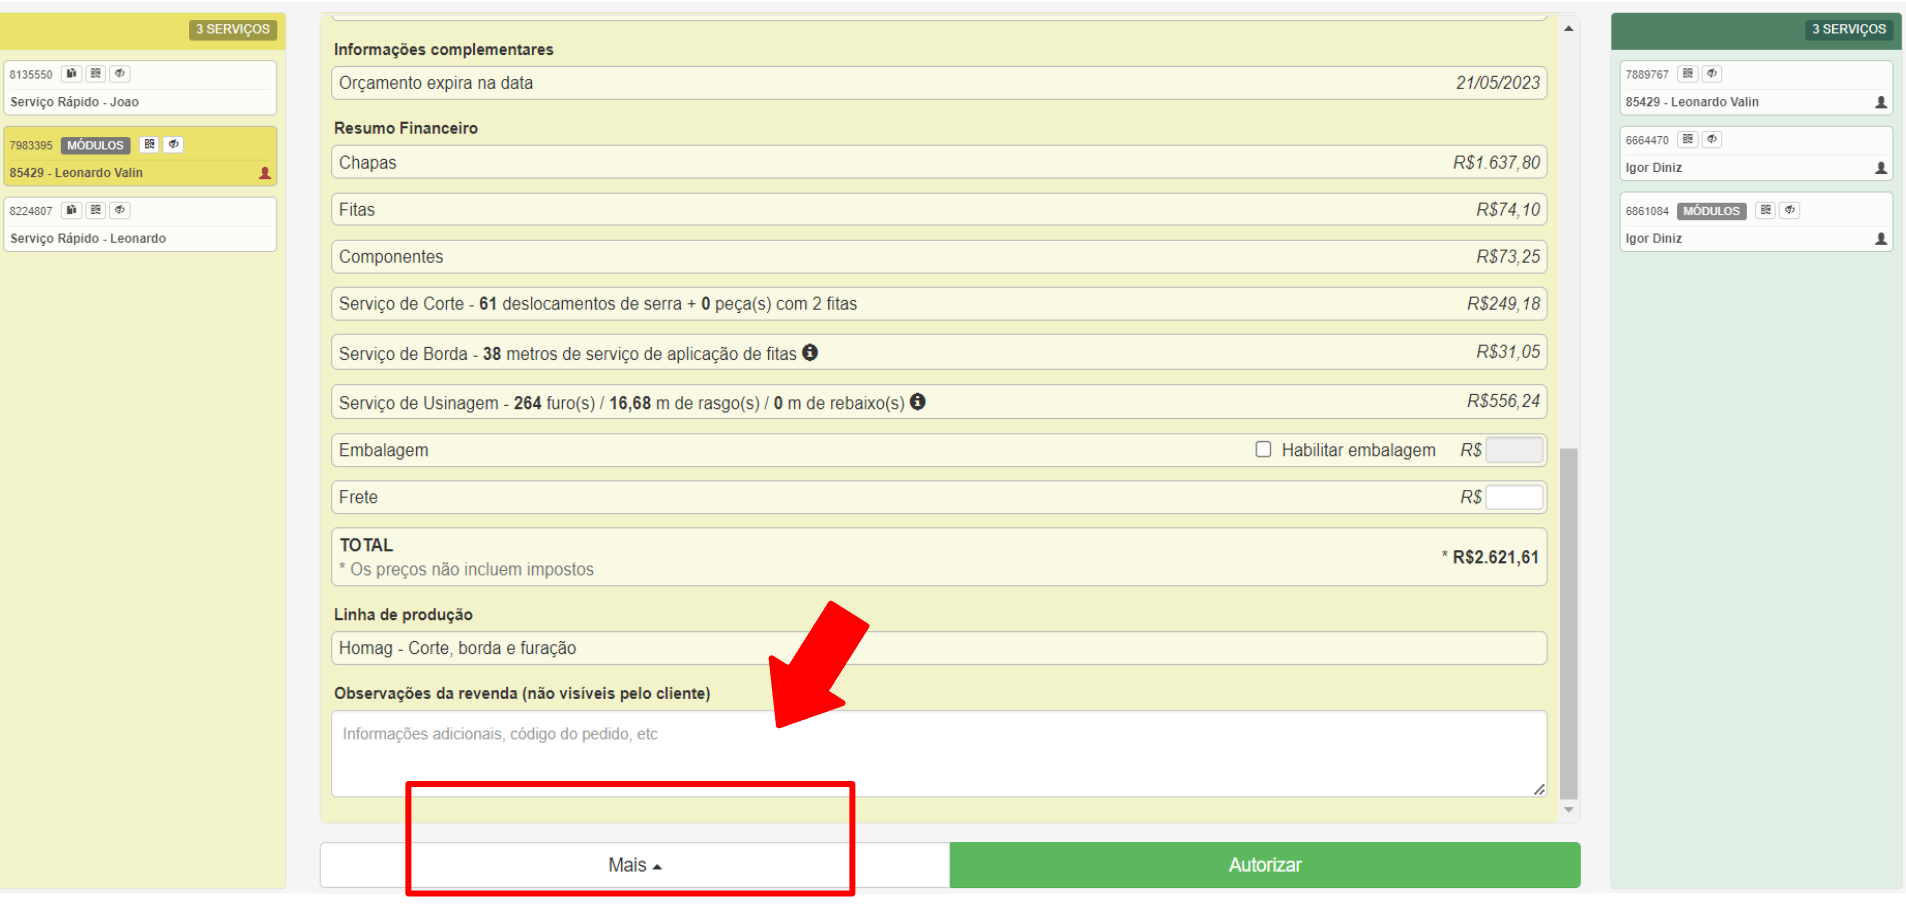Click the user icon on card 7889767
The image size is (1906, 909).
[1881, 102]
